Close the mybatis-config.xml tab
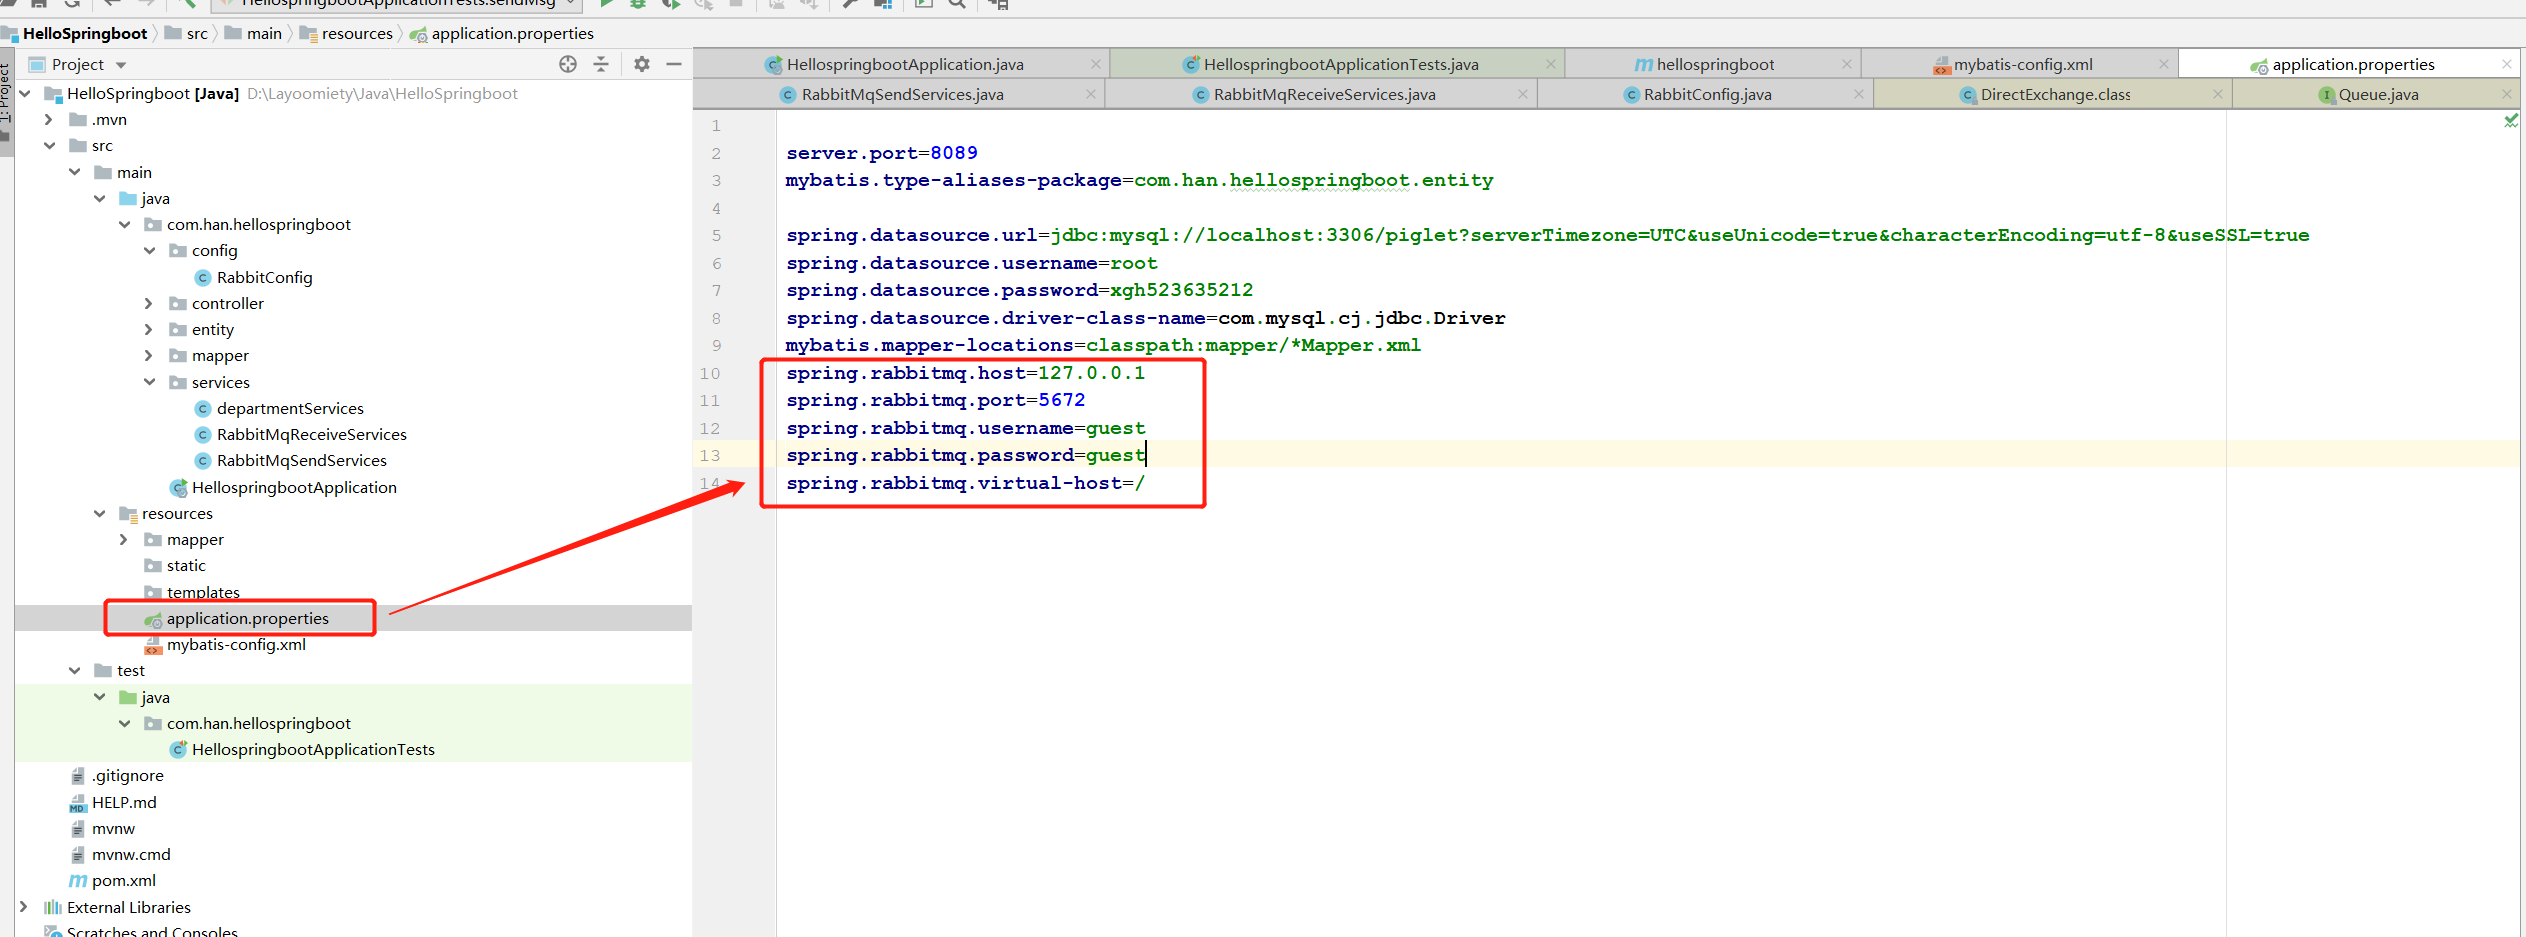 (2164, 65)
